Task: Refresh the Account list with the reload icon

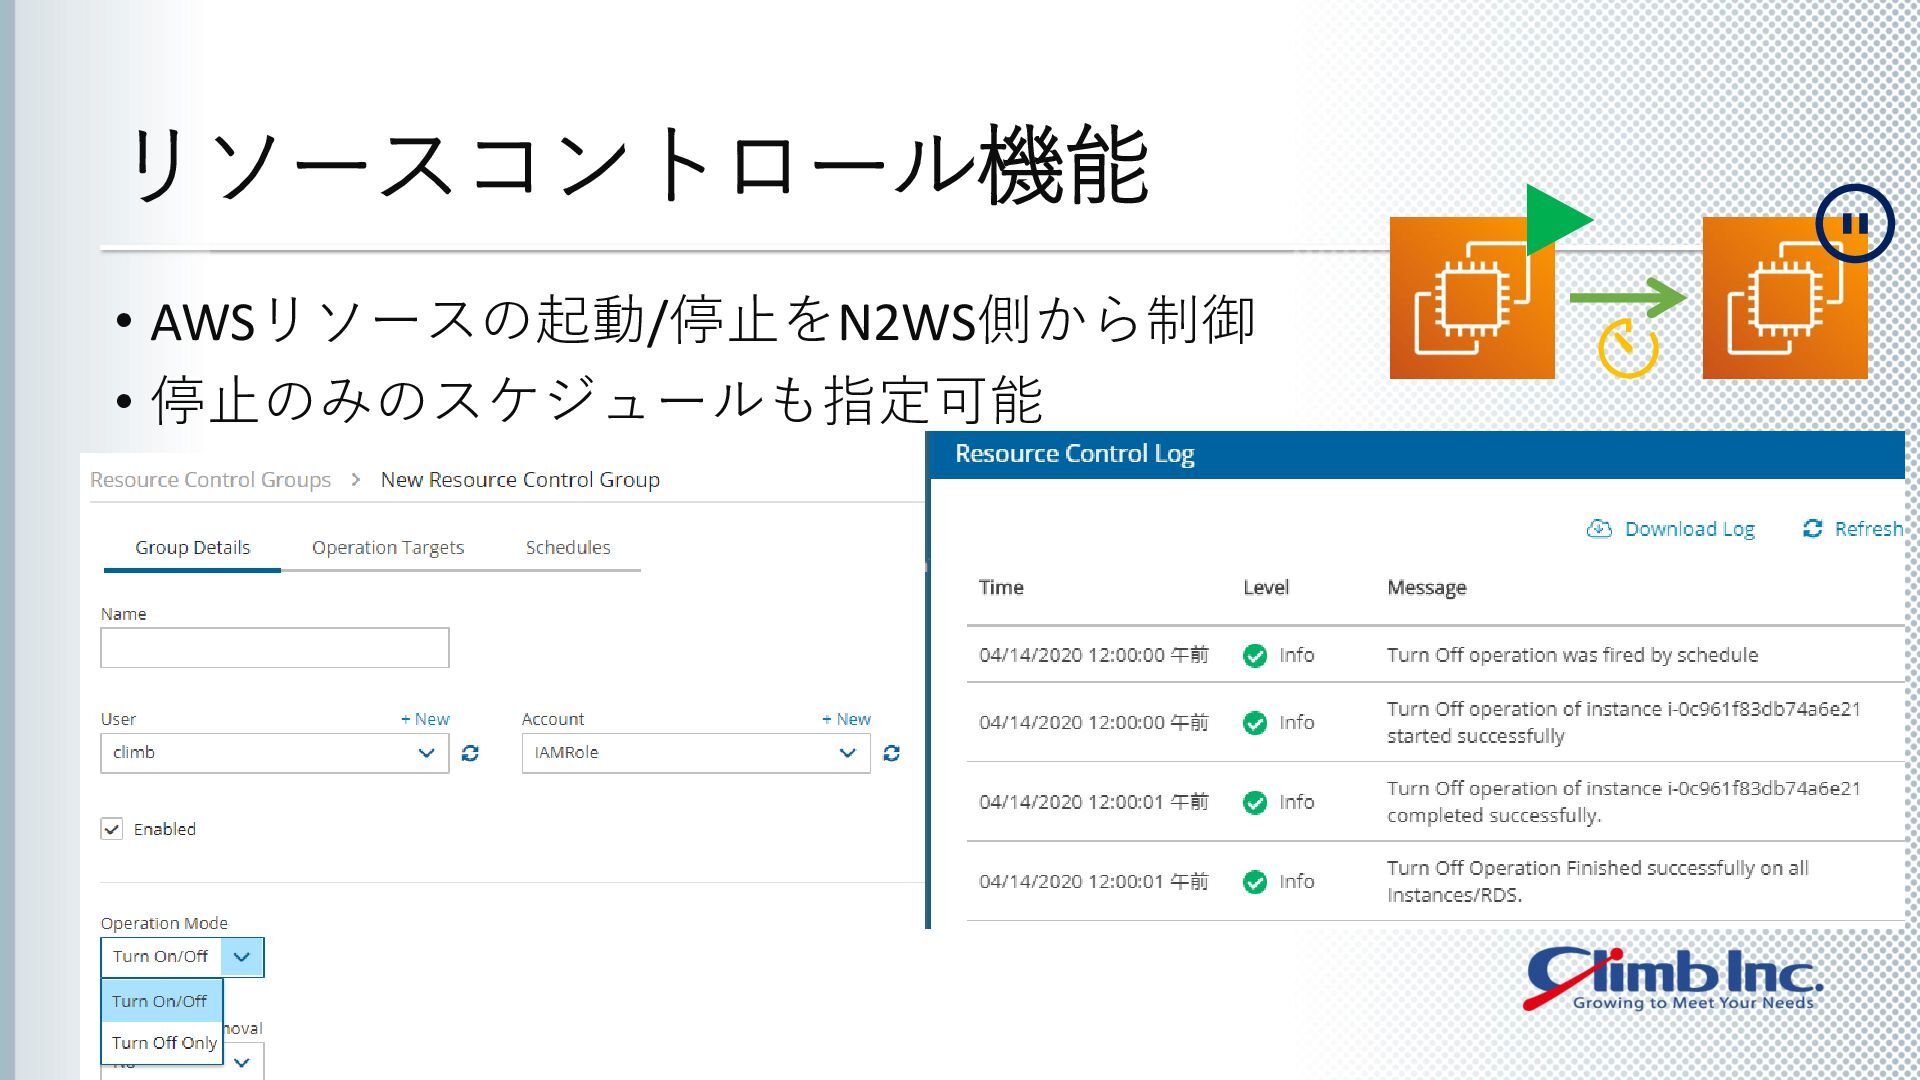Action: 891,753
